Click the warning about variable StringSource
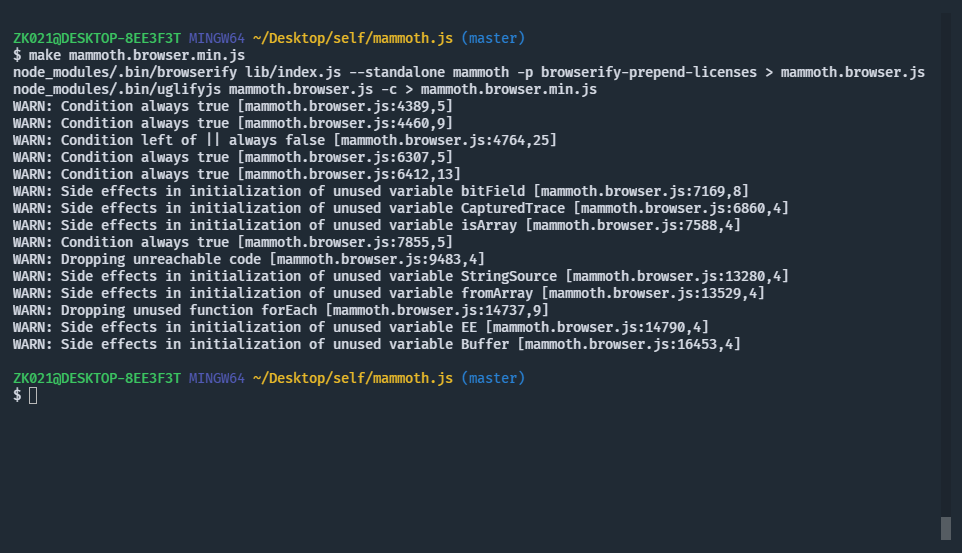Image resolution: width=962 pixels, height=553 pixels. coord(401,276)
